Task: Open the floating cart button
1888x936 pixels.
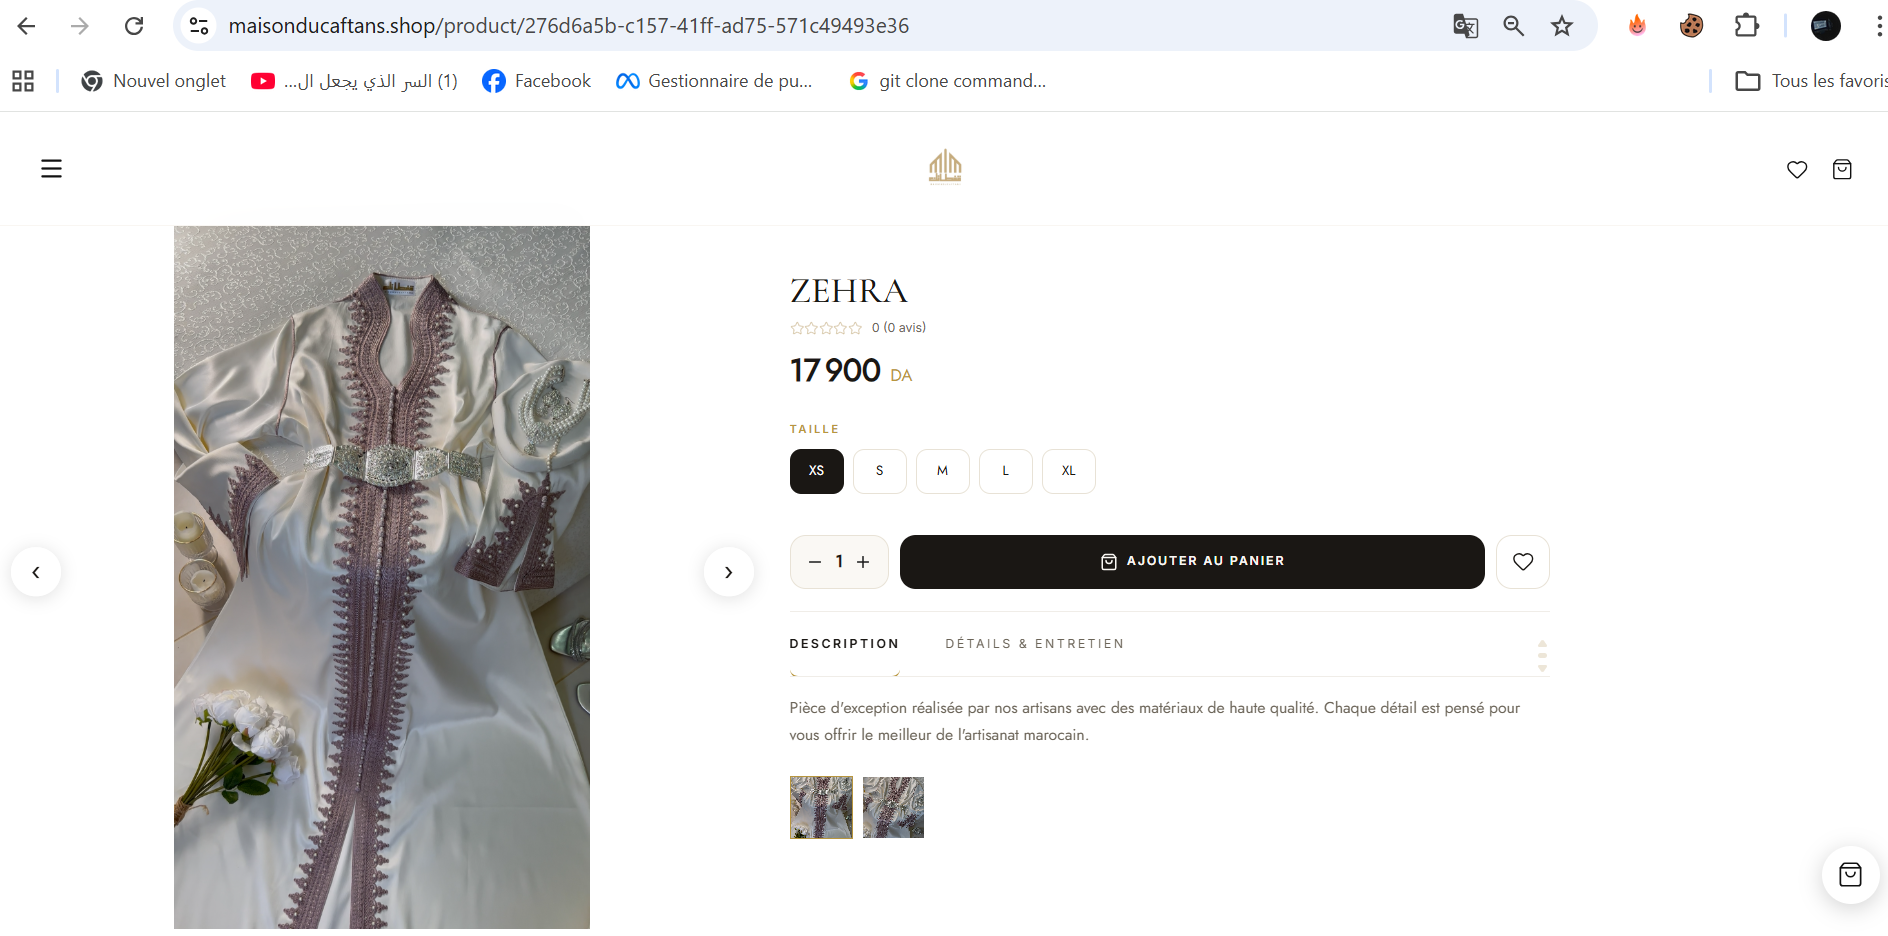Action: pyautogui.click(x=1850, y=875)
